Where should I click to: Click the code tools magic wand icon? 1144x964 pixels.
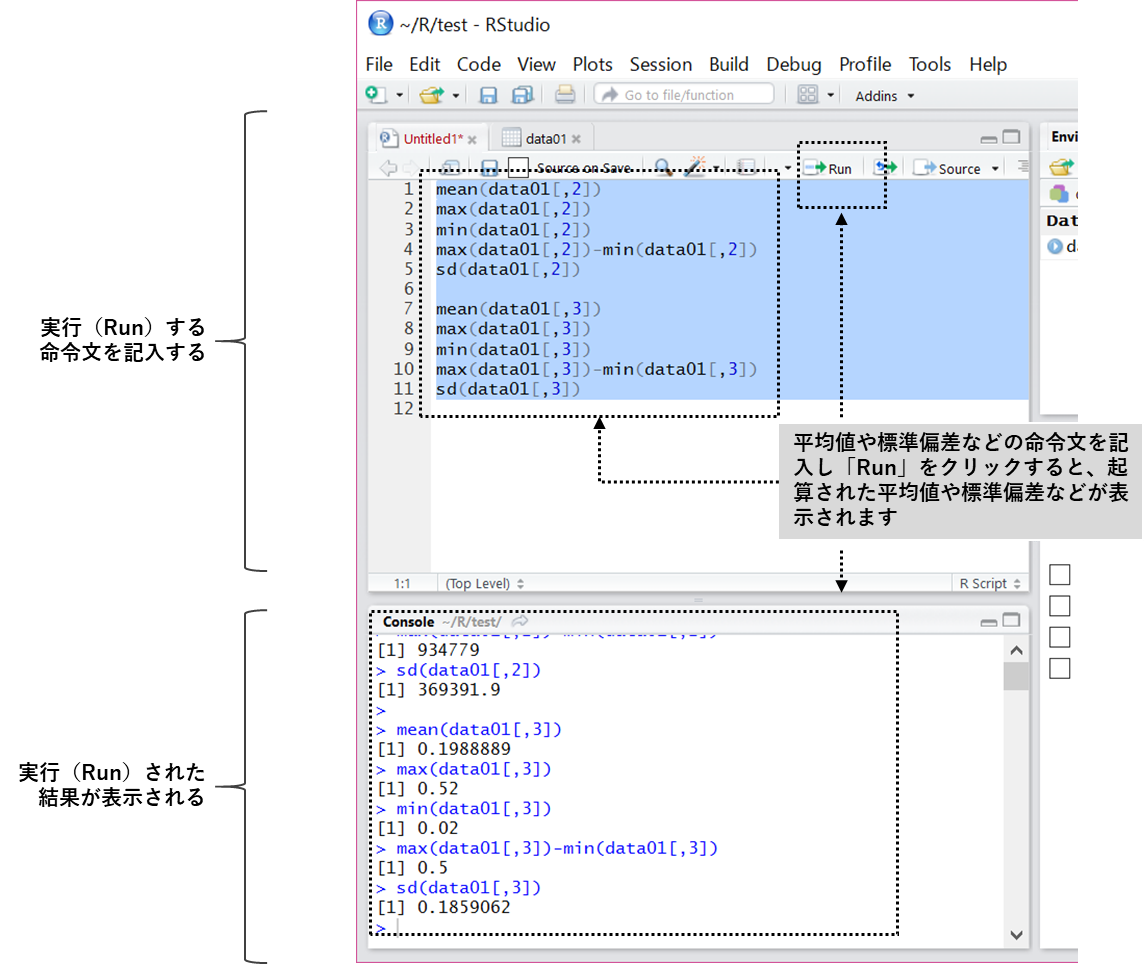click(x=696, y=168)
